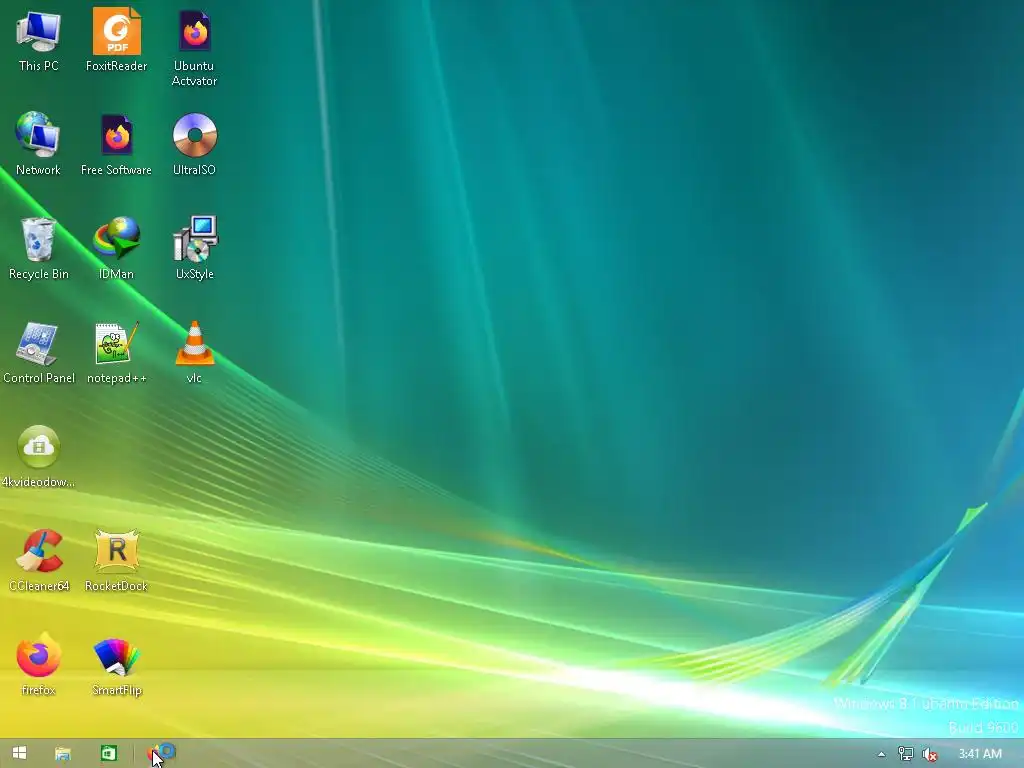Screen dimensions: 1024x768
Task: Open the Store app on the taskbar
Action: (x=108, y=754)
